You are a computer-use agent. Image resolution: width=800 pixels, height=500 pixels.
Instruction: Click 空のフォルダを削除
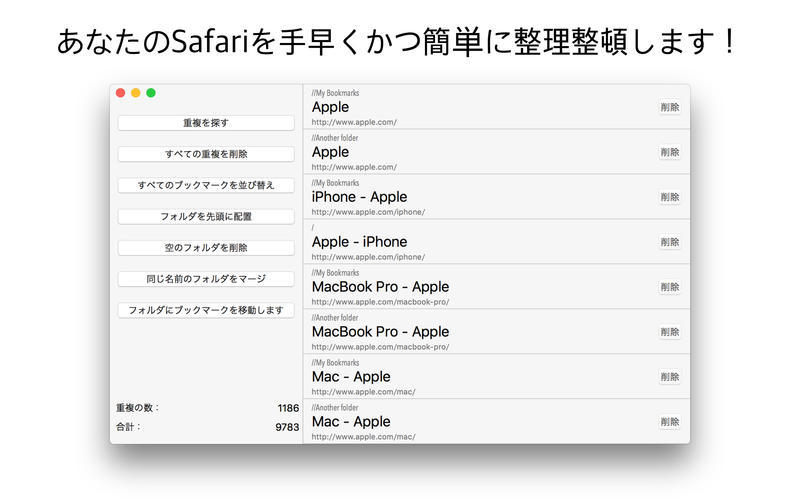206,247
